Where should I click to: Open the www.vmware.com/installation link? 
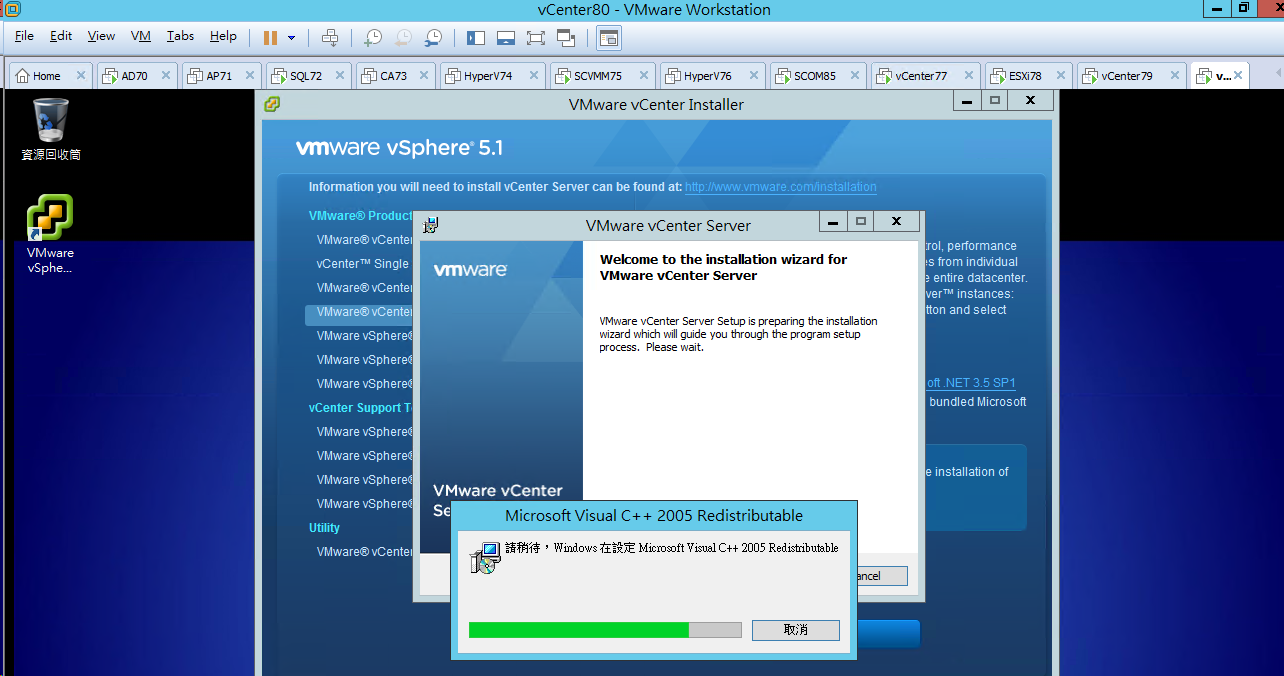tap(780, 187)
